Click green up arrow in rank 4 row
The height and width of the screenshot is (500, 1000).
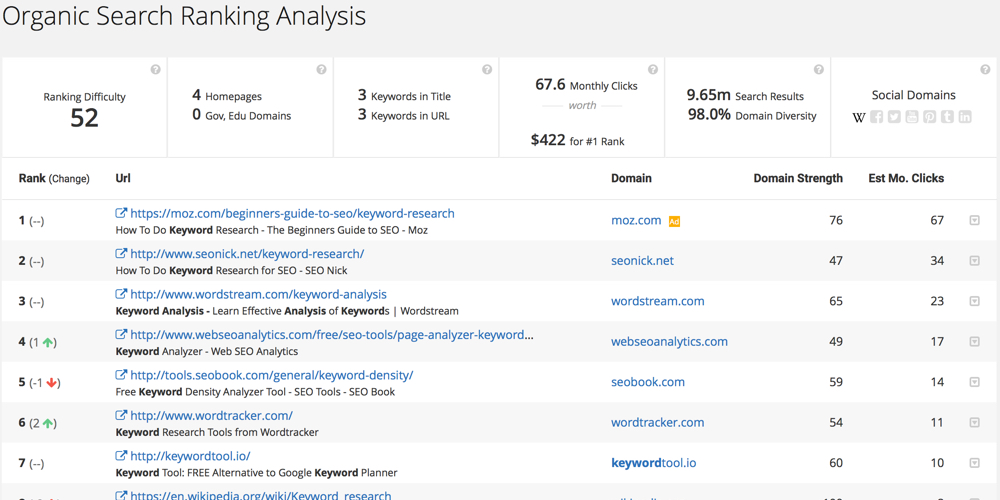(48, 342)
